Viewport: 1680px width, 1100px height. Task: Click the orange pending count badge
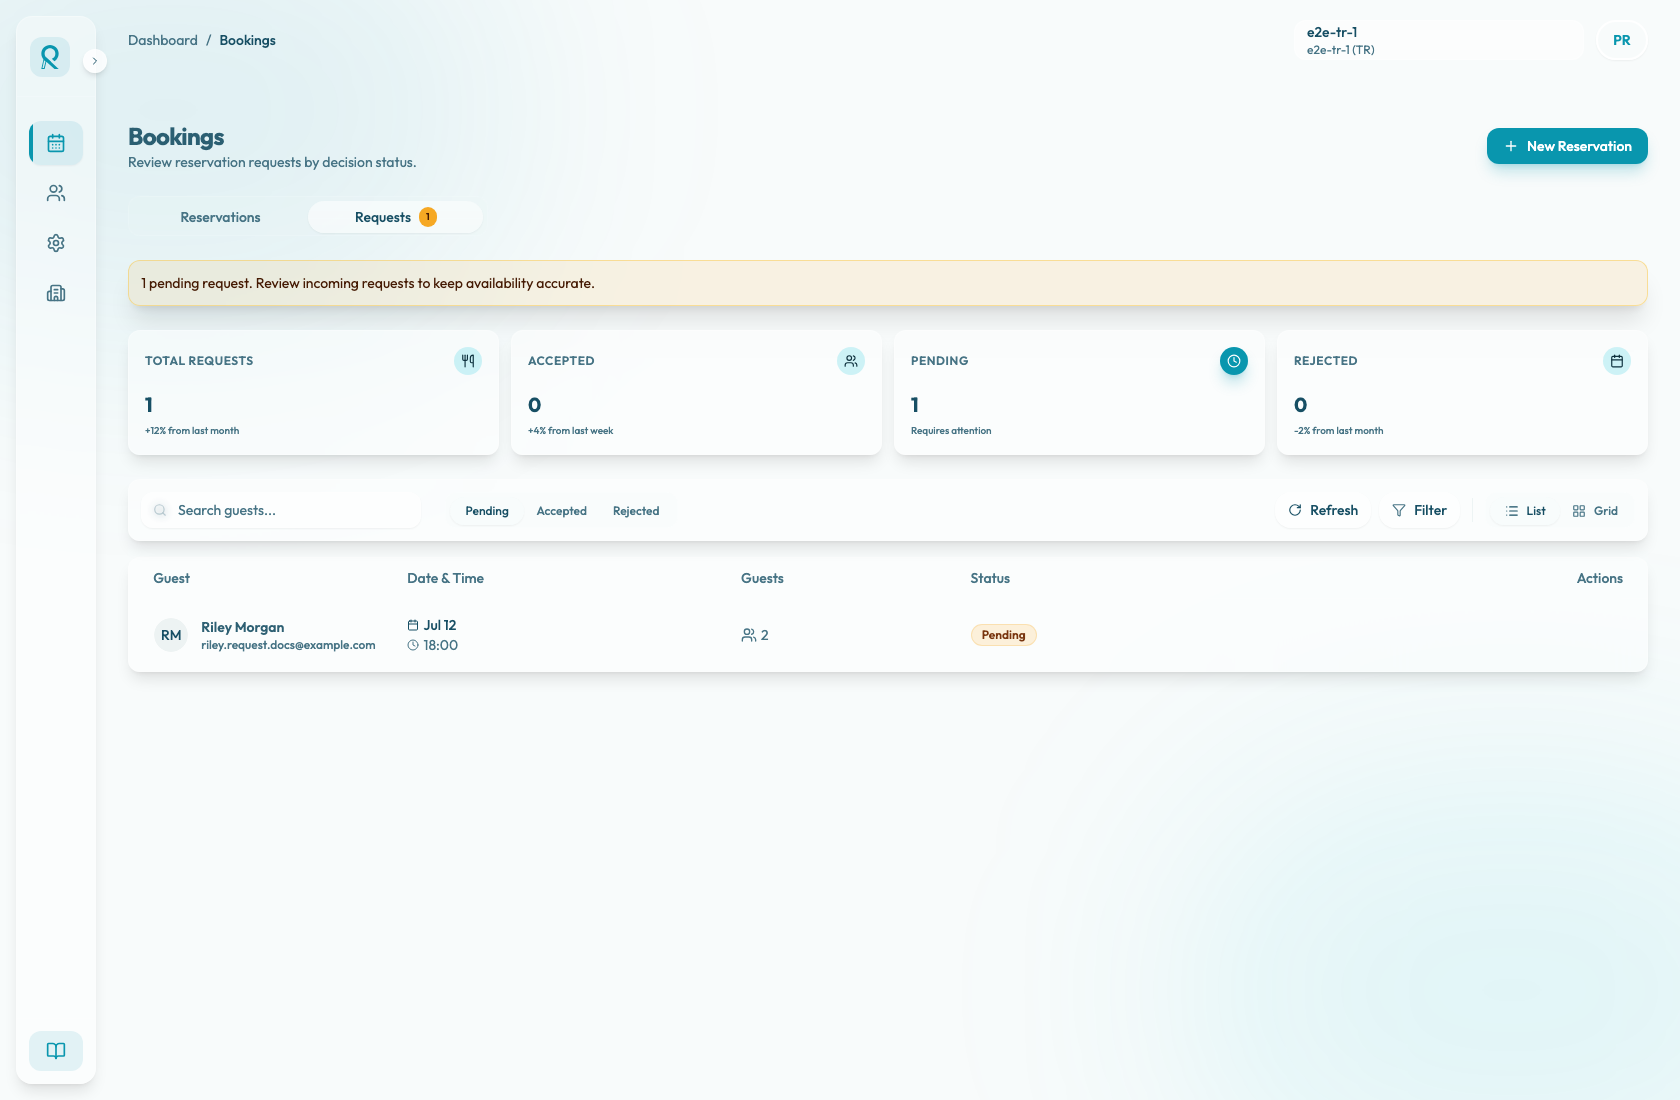(428, 217)
